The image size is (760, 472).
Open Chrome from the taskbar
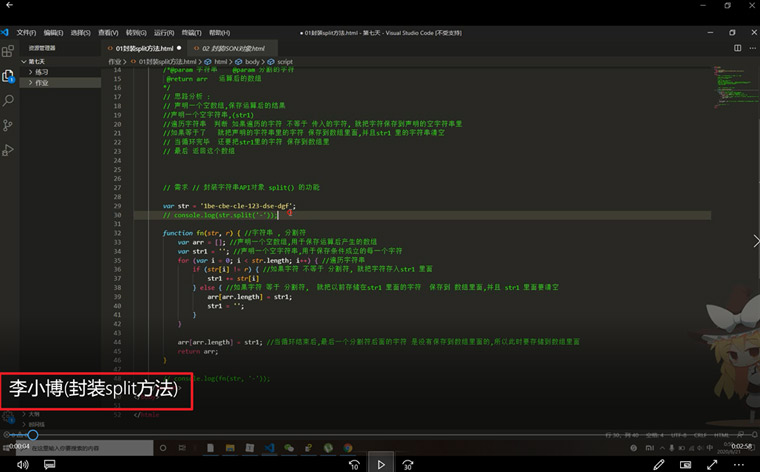pos(348,448)
